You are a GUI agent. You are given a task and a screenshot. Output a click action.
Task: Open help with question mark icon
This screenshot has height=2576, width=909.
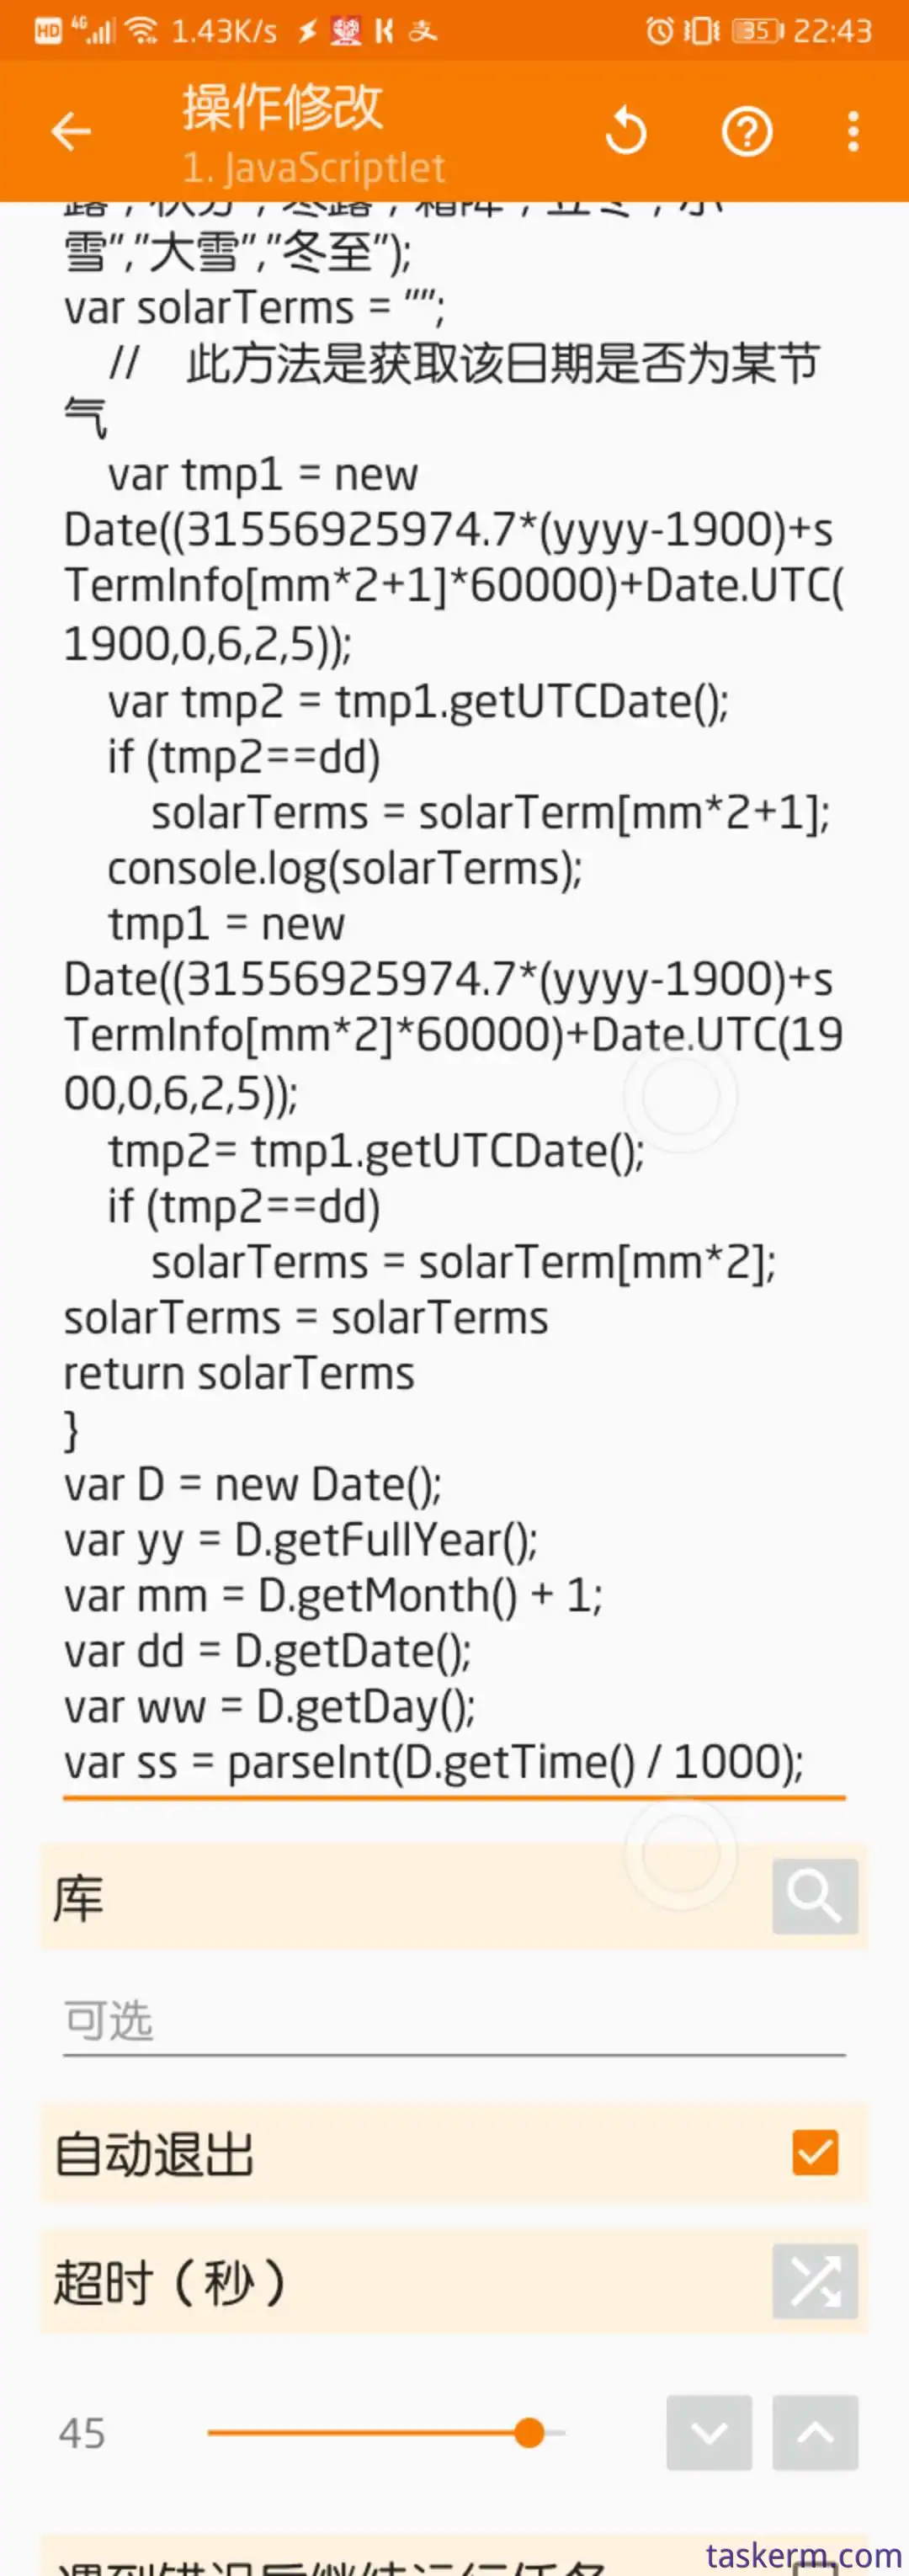coord(746,131)
